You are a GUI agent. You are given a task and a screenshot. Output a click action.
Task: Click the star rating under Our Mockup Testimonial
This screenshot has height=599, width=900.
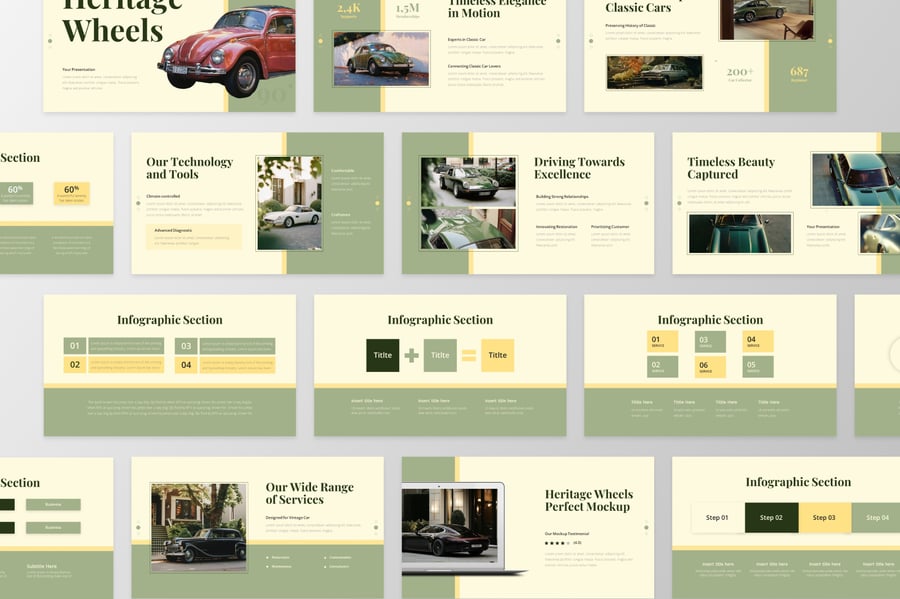point(558,543)
